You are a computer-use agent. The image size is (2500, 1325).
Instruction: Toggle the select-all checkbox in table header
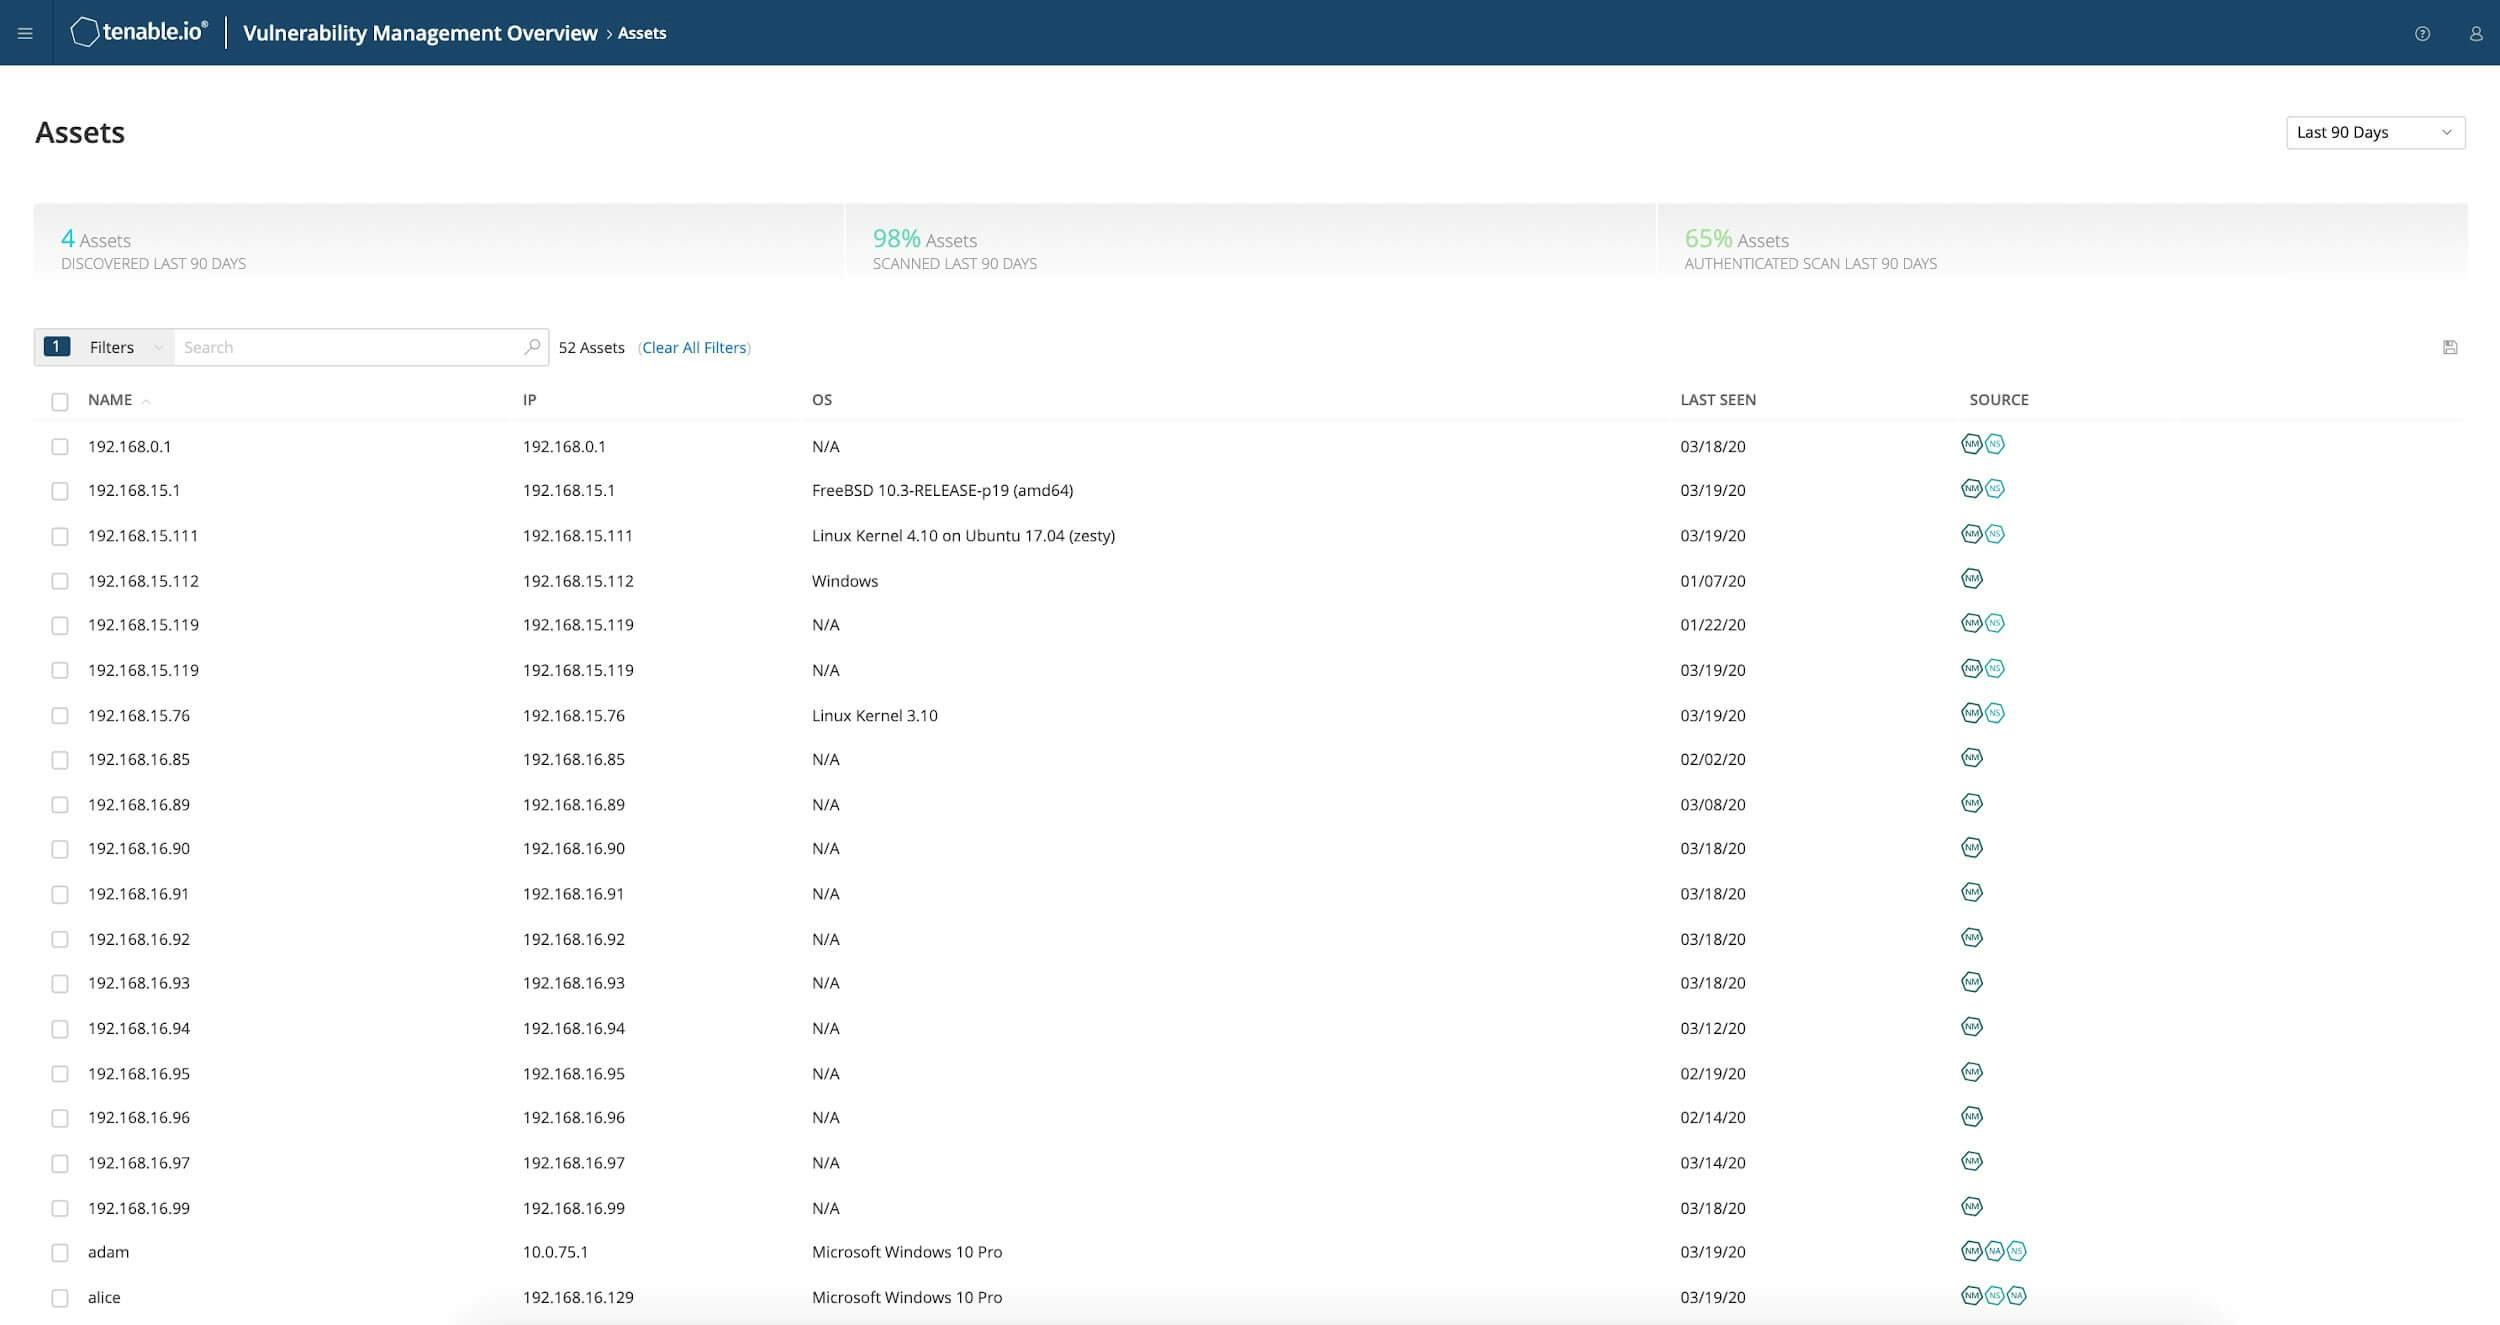(56, 399)
